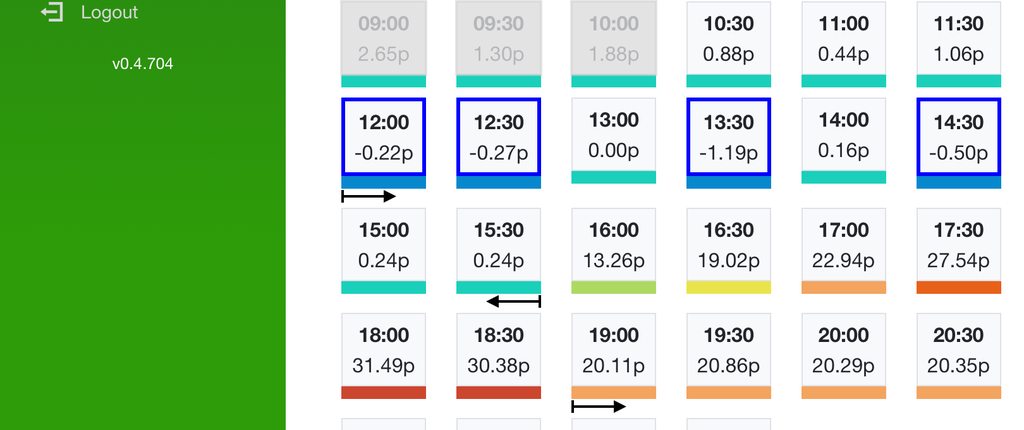The width and height of the screenshot is (1024, 430).
Task: Click right arrow under the 12:00 slot
Action: (369, 196)
